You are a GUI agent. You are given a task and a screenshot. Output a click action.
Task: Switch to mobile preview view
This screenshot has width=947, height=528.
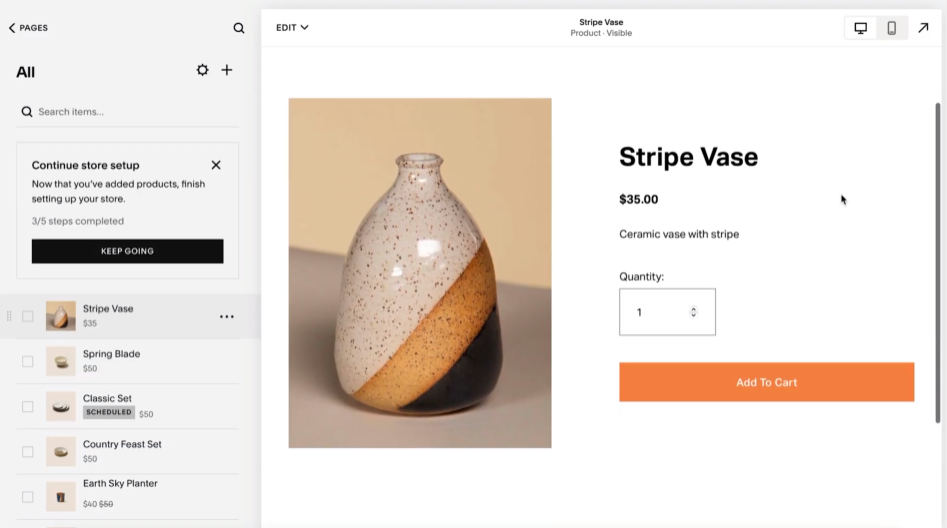click(892, 28)
